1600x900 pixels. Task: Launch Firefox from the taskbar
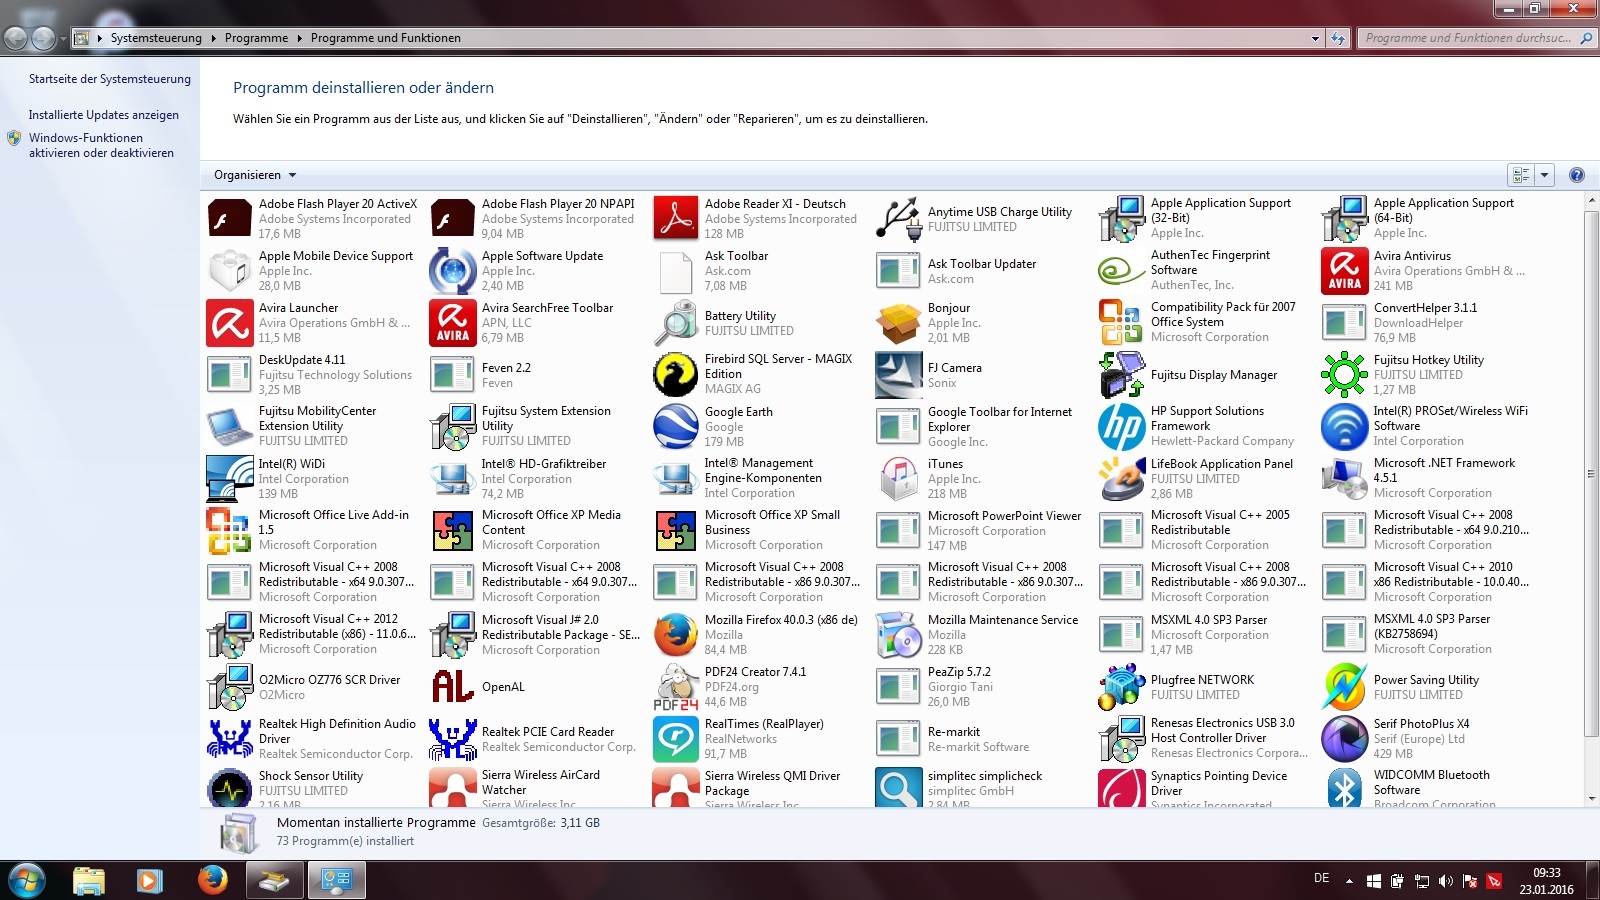pyautogui.click(x=212, y=880)
